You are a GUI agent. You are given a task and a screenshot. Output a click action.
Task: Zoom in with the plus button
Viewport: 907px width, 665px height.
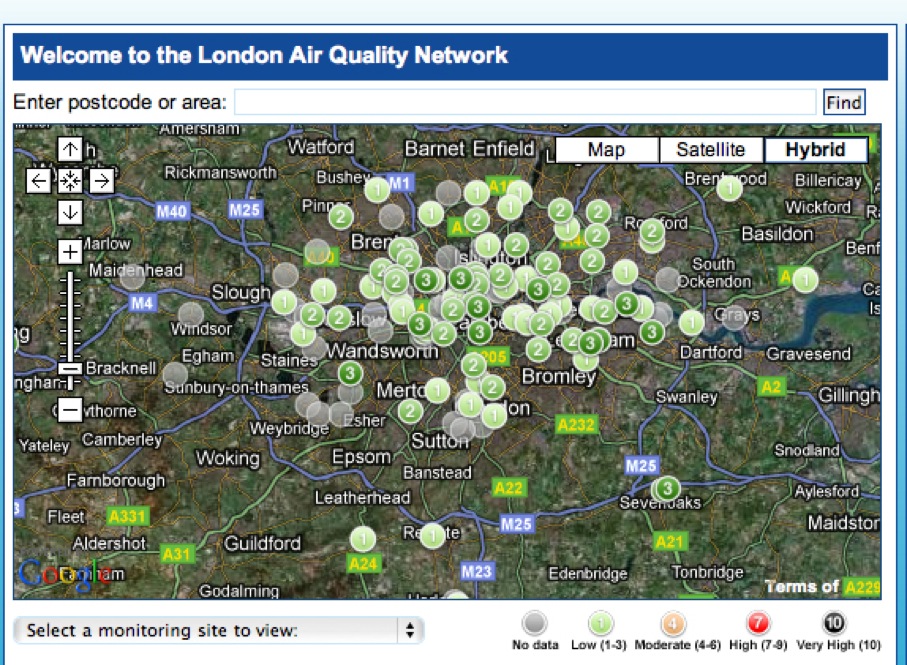tap(69, 250)
